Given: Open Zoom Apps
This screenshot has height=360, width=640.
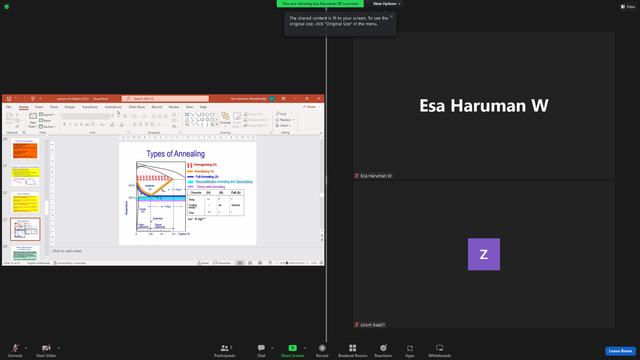Looking at the screenshot, I should coord(410,351).
